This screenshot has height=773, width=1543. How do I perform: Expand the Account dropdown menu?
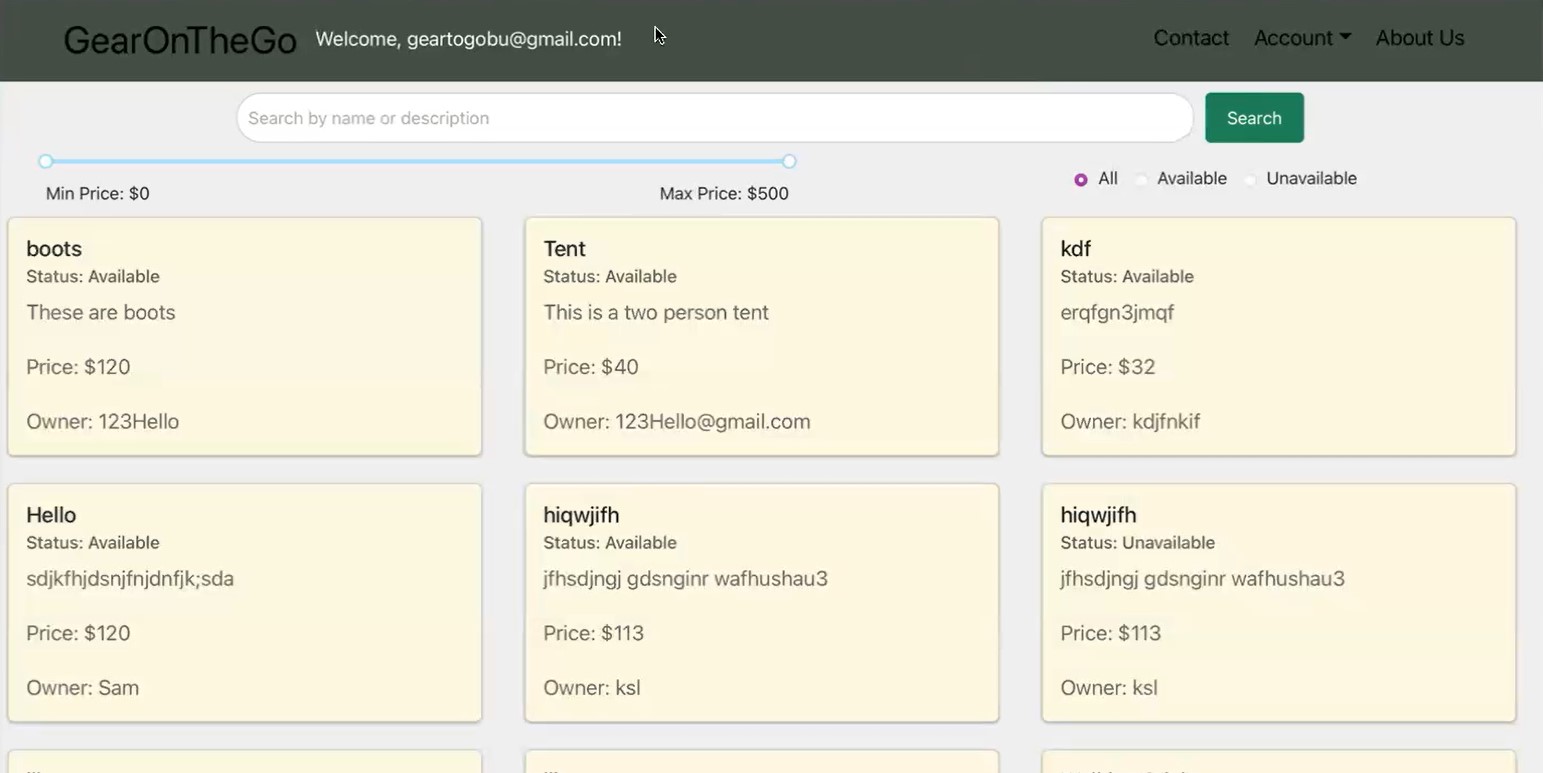click(1302, 38)
